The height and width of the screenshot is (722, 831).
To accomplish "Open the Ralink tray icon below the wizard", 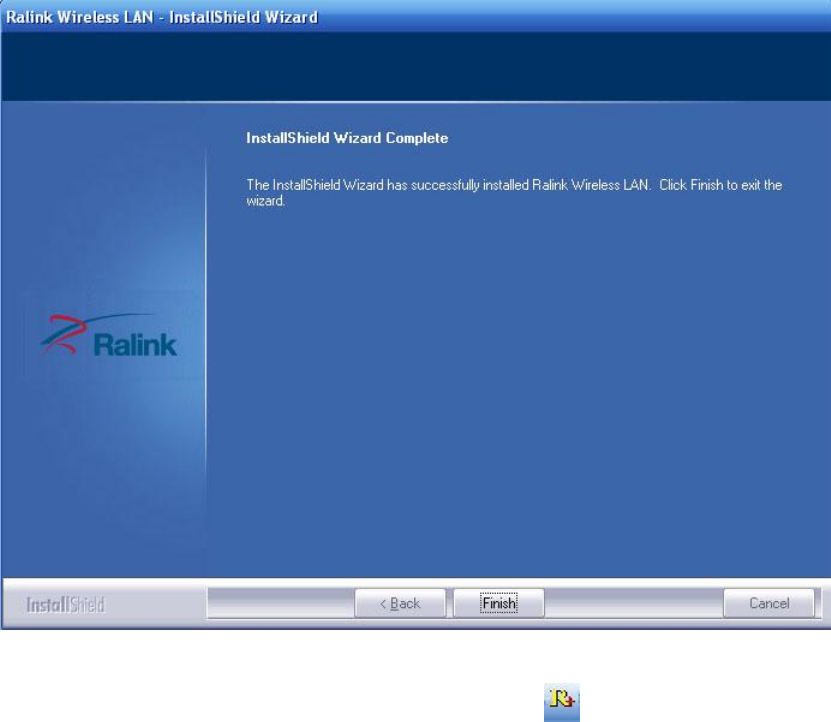I will (562, 702).
